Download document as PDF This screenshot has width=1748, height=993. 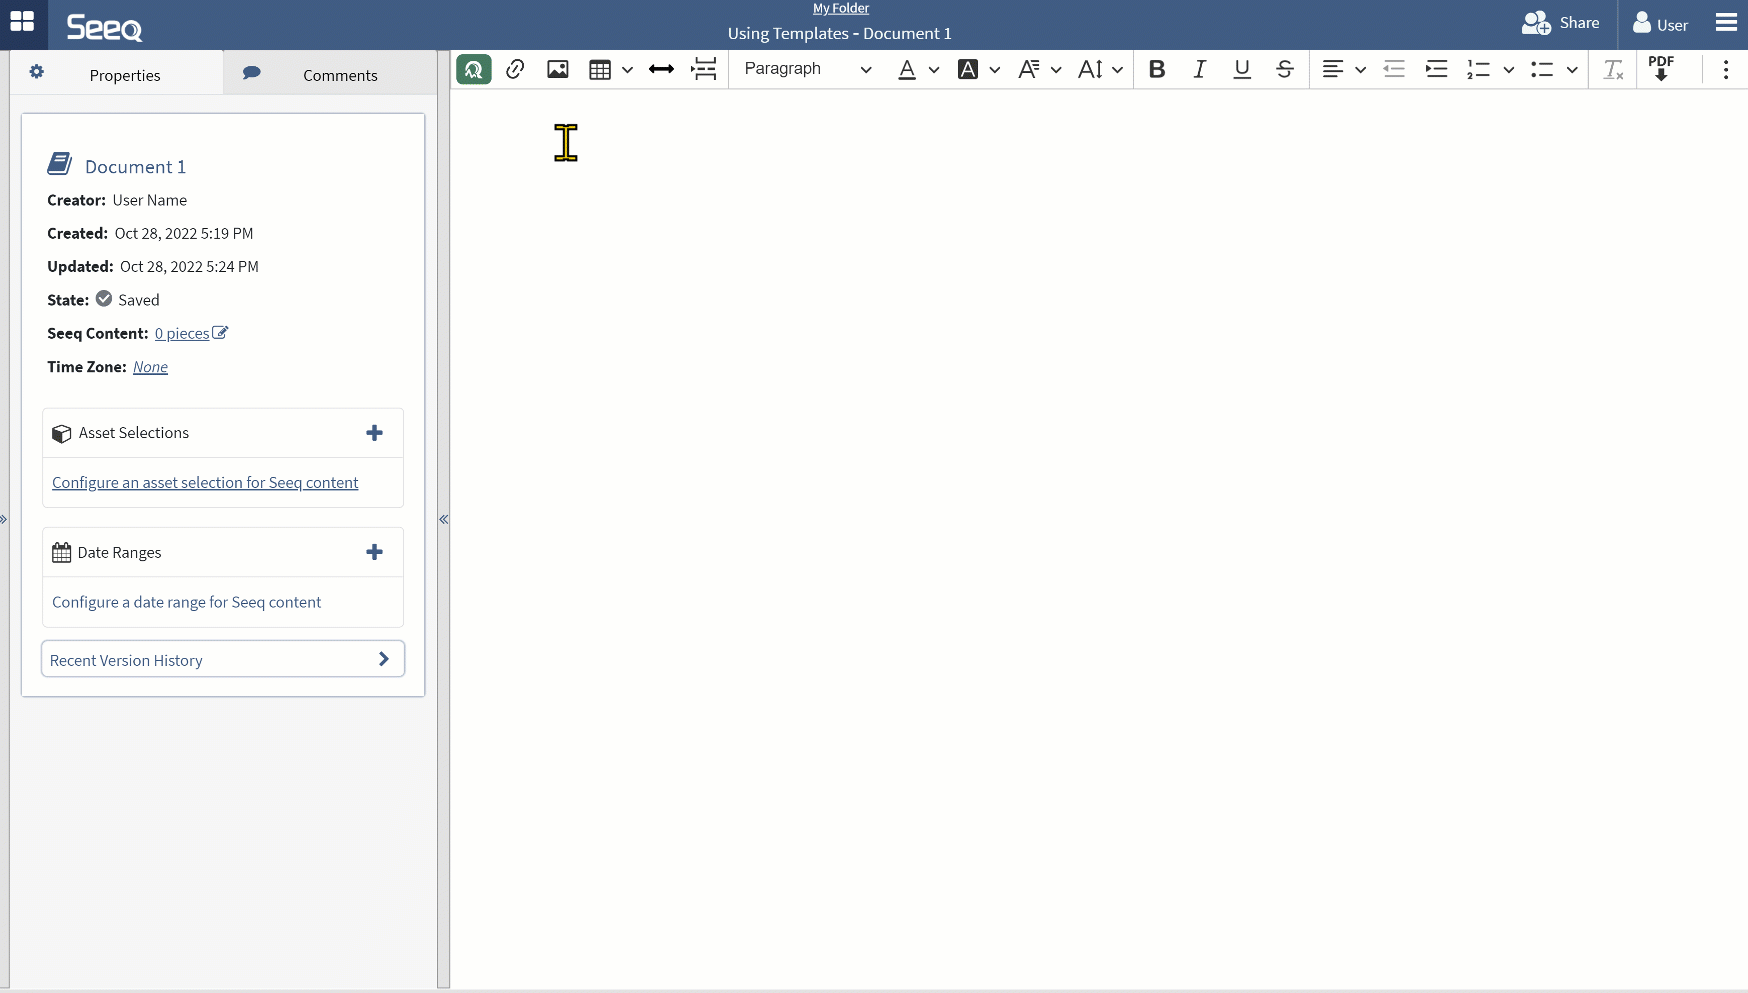click(1661, 69)
